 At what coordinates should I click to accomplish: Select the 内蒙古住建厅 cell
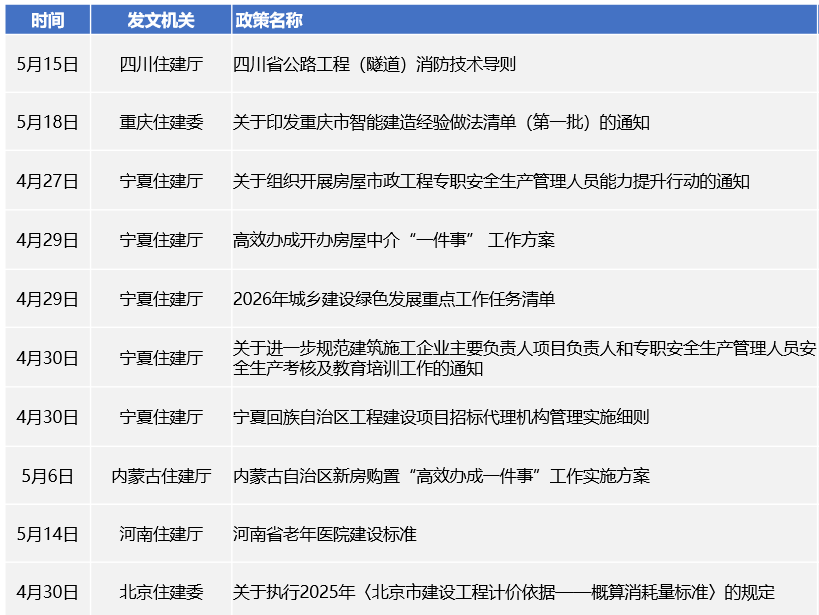point(161,477)
